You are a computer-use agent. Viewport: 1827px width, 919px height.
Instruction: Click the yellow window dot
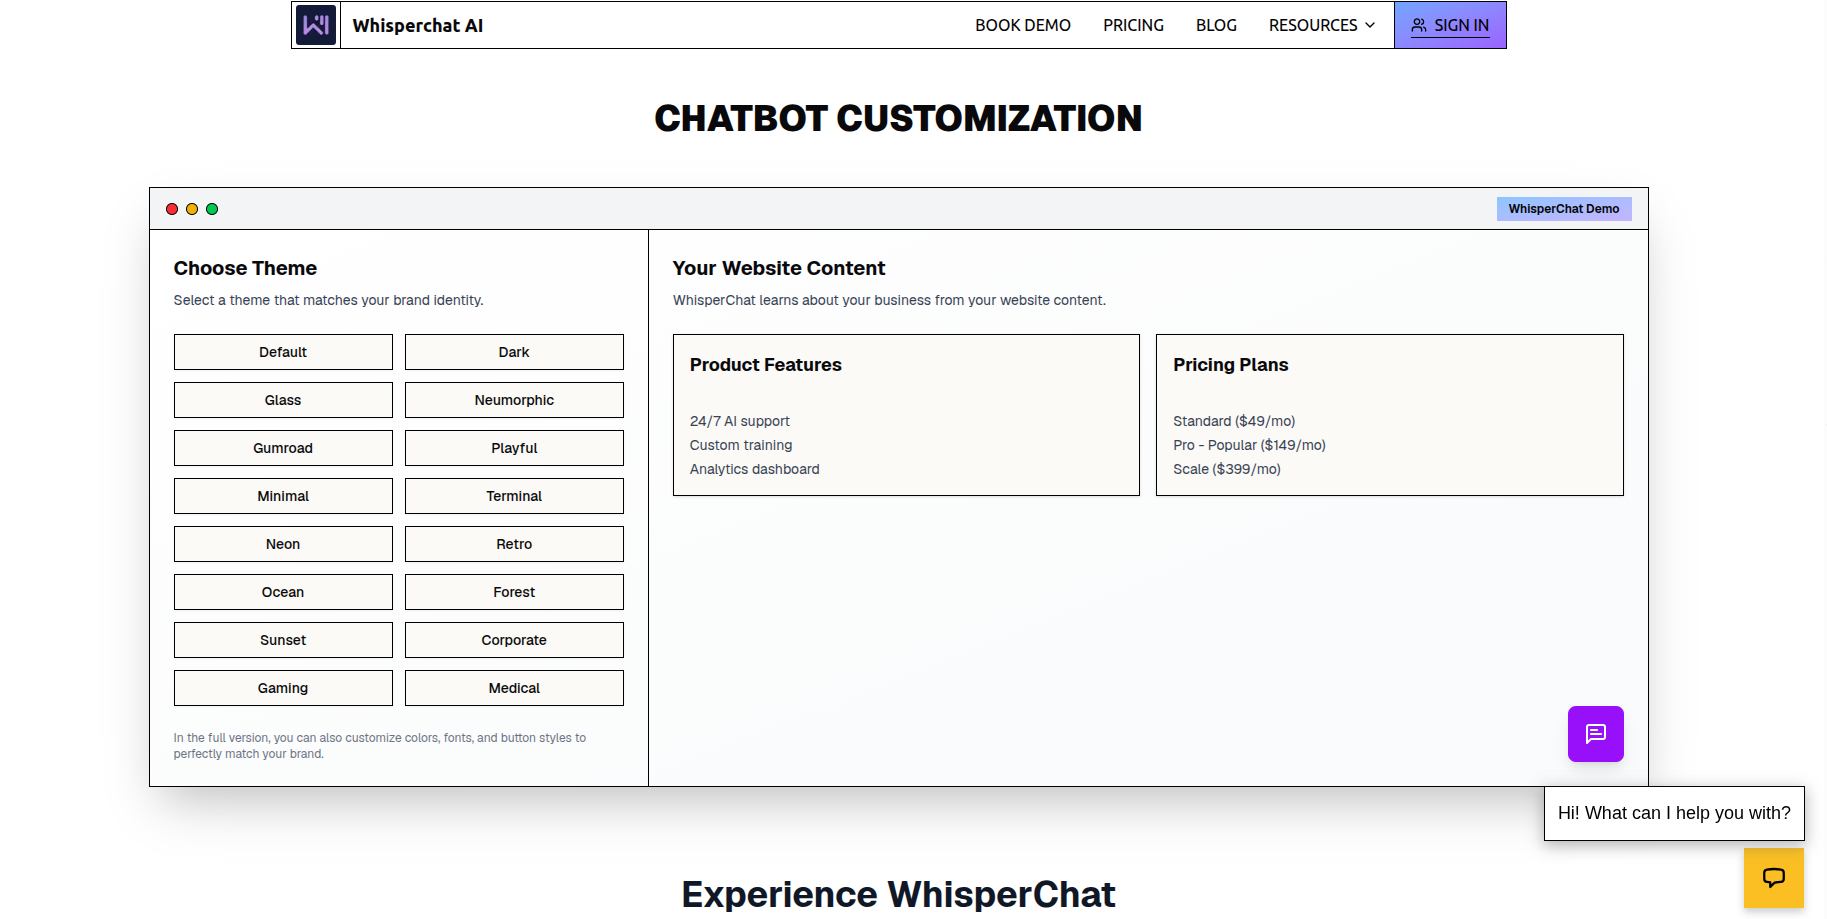click(x=192, y=209)
